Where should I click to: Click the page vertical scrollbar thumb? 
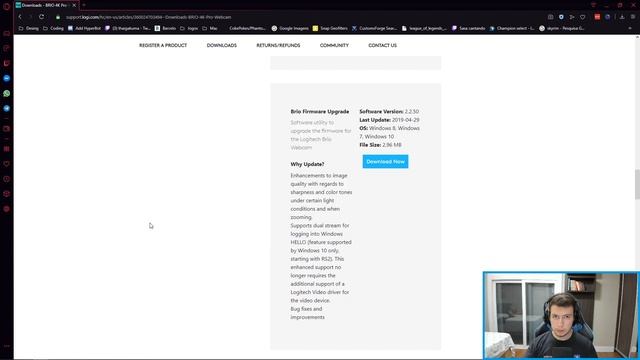coord(637,184)
